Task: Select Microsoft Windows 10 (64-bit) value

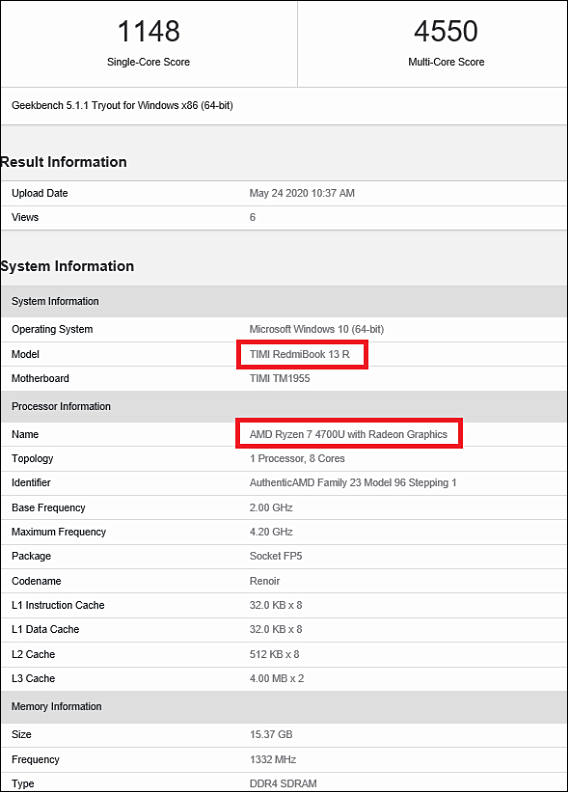Action: tap(317, 329)
